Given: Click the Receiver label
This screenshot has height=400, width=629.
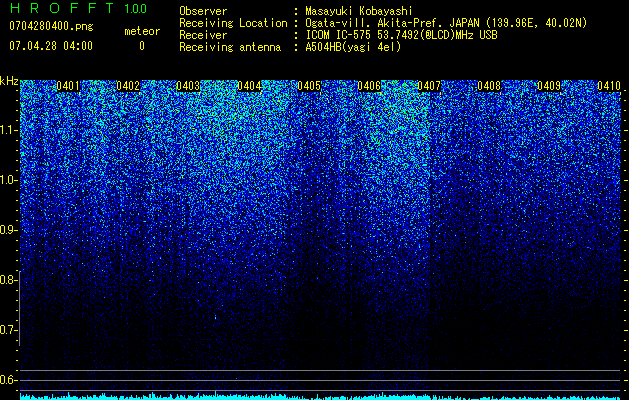Looking at the screenshot, I should (203, 35).
